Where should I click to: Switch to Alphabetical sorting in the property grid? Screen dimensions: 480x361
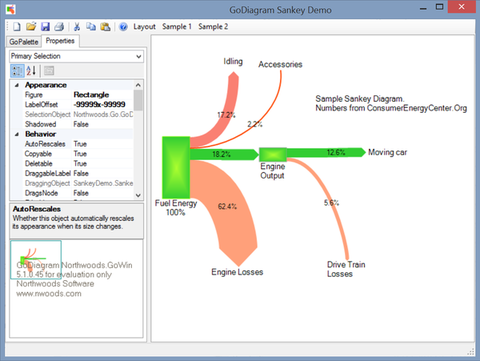(31, 71)
